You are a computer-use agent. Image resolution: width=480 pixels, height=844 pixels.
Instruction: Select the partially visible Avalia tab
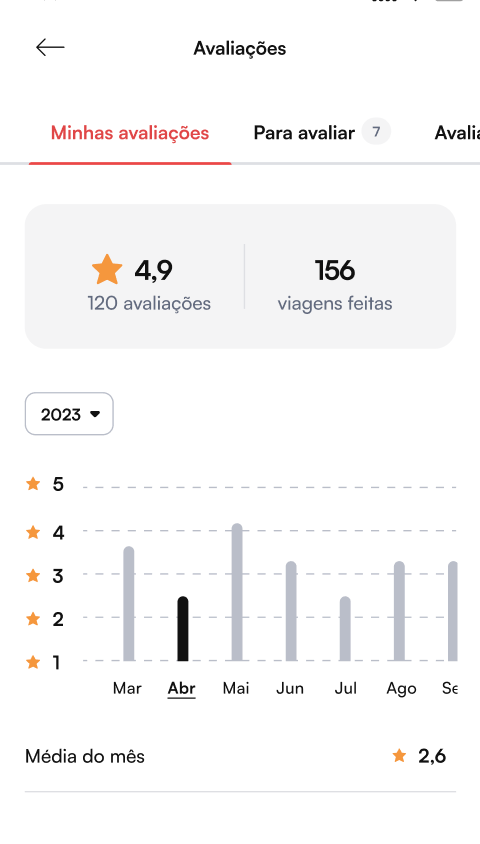click(457, 132)
